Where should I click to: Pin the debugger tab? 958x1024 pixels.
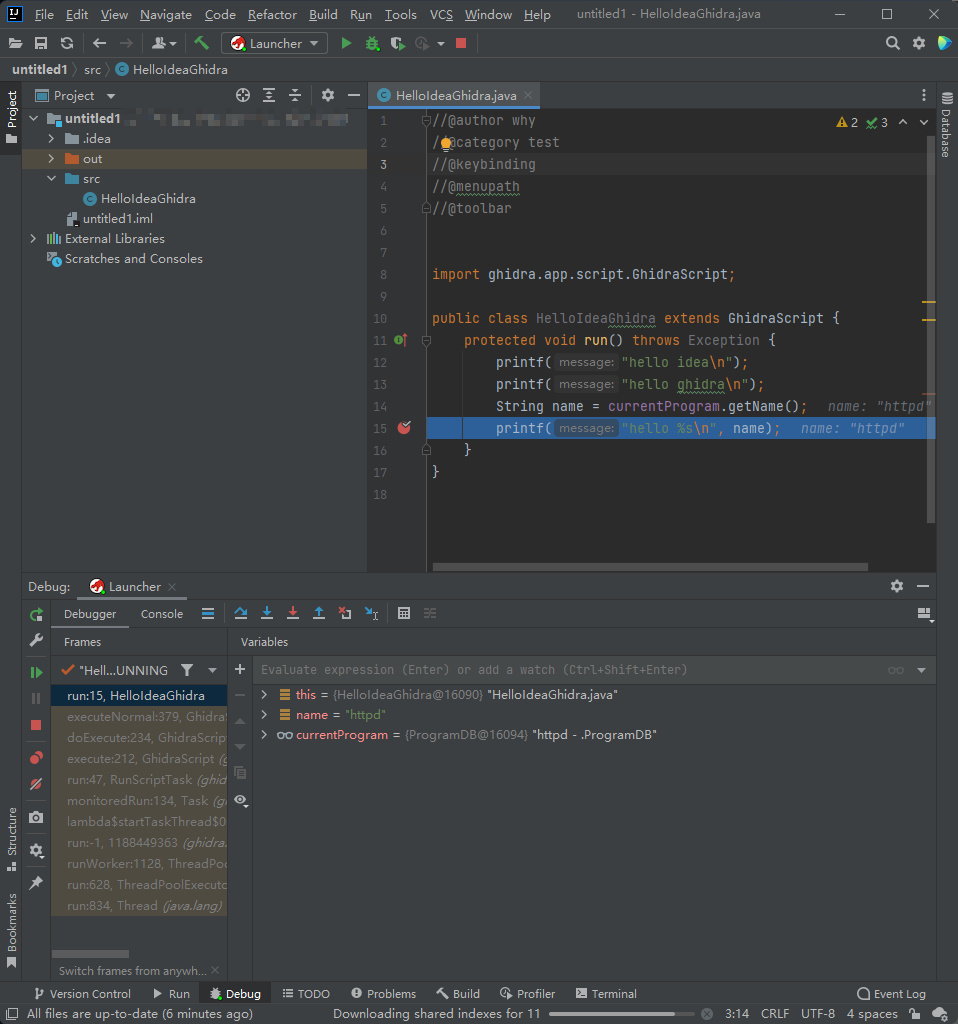click(x=36, y=883)
